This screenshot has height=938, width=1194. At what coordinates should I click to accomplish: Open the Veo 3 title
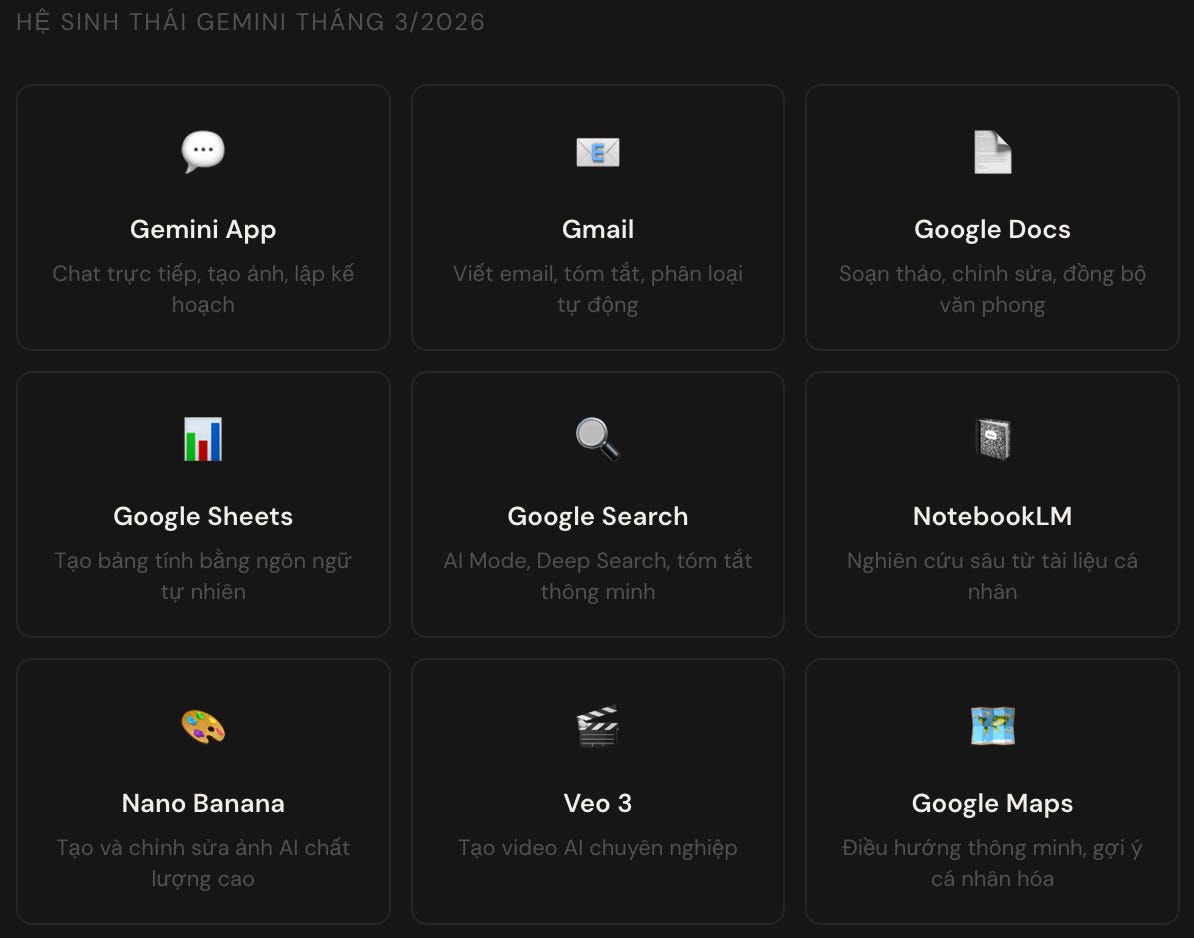598,803
